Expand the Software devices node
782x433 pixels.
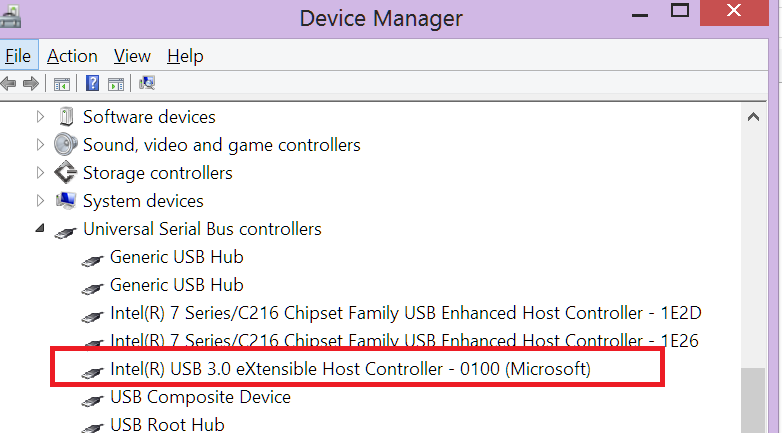coord(40,117)
